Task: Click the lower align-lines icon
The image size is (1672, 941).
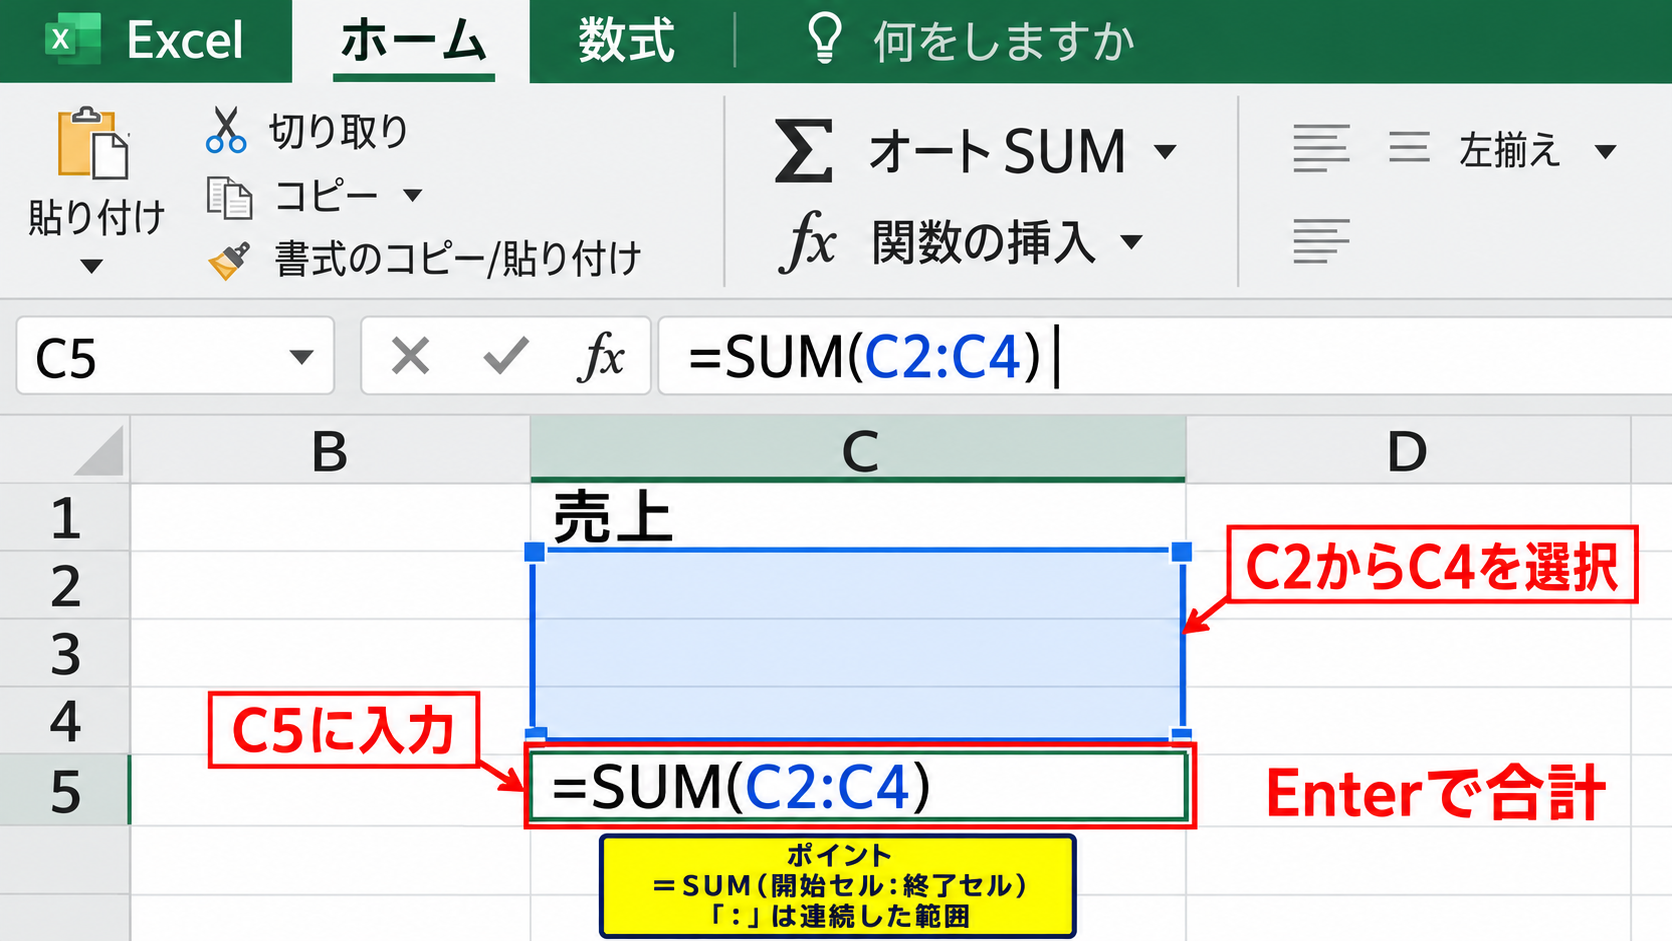Action: pyautogui.click(x=1321, y=241)
